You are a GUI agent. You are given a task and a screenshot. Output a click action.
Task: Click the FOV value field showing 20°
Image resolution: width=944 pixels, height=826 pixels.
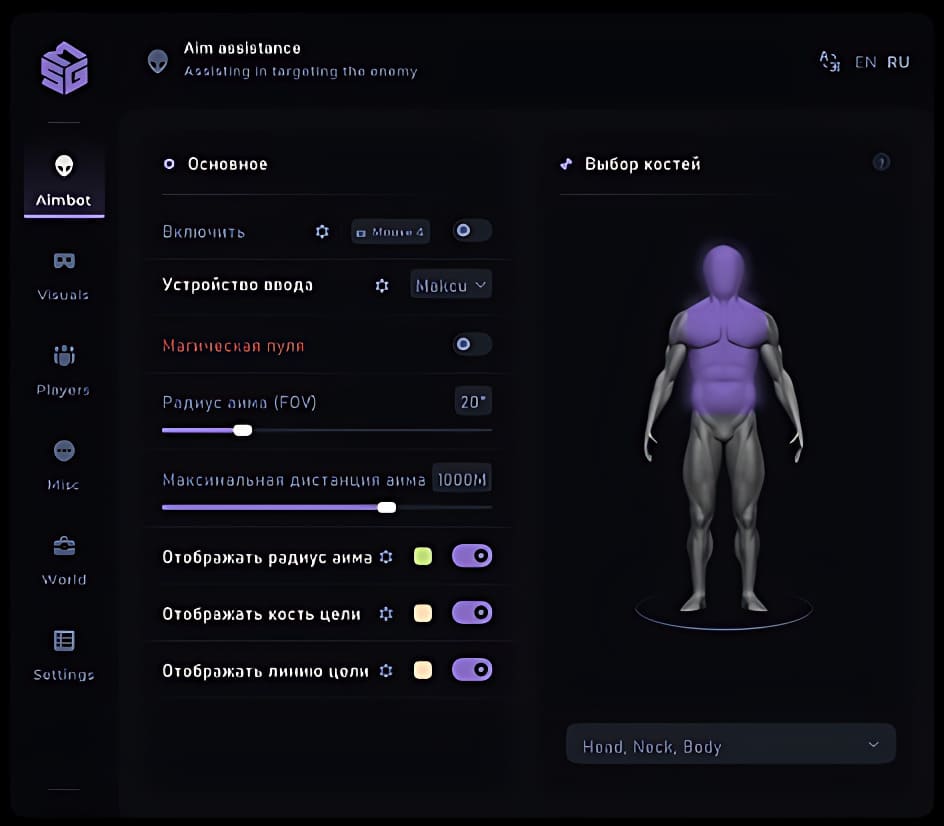coord(471,402)
